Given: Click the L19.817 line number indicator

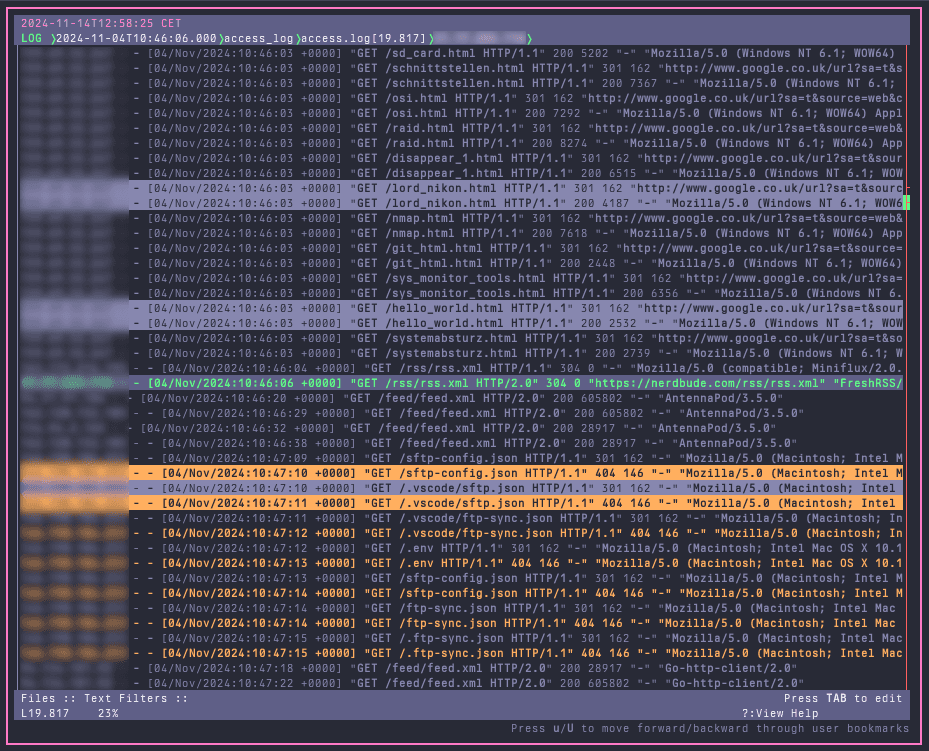Looking at the screenshot, I should [45, 713].
